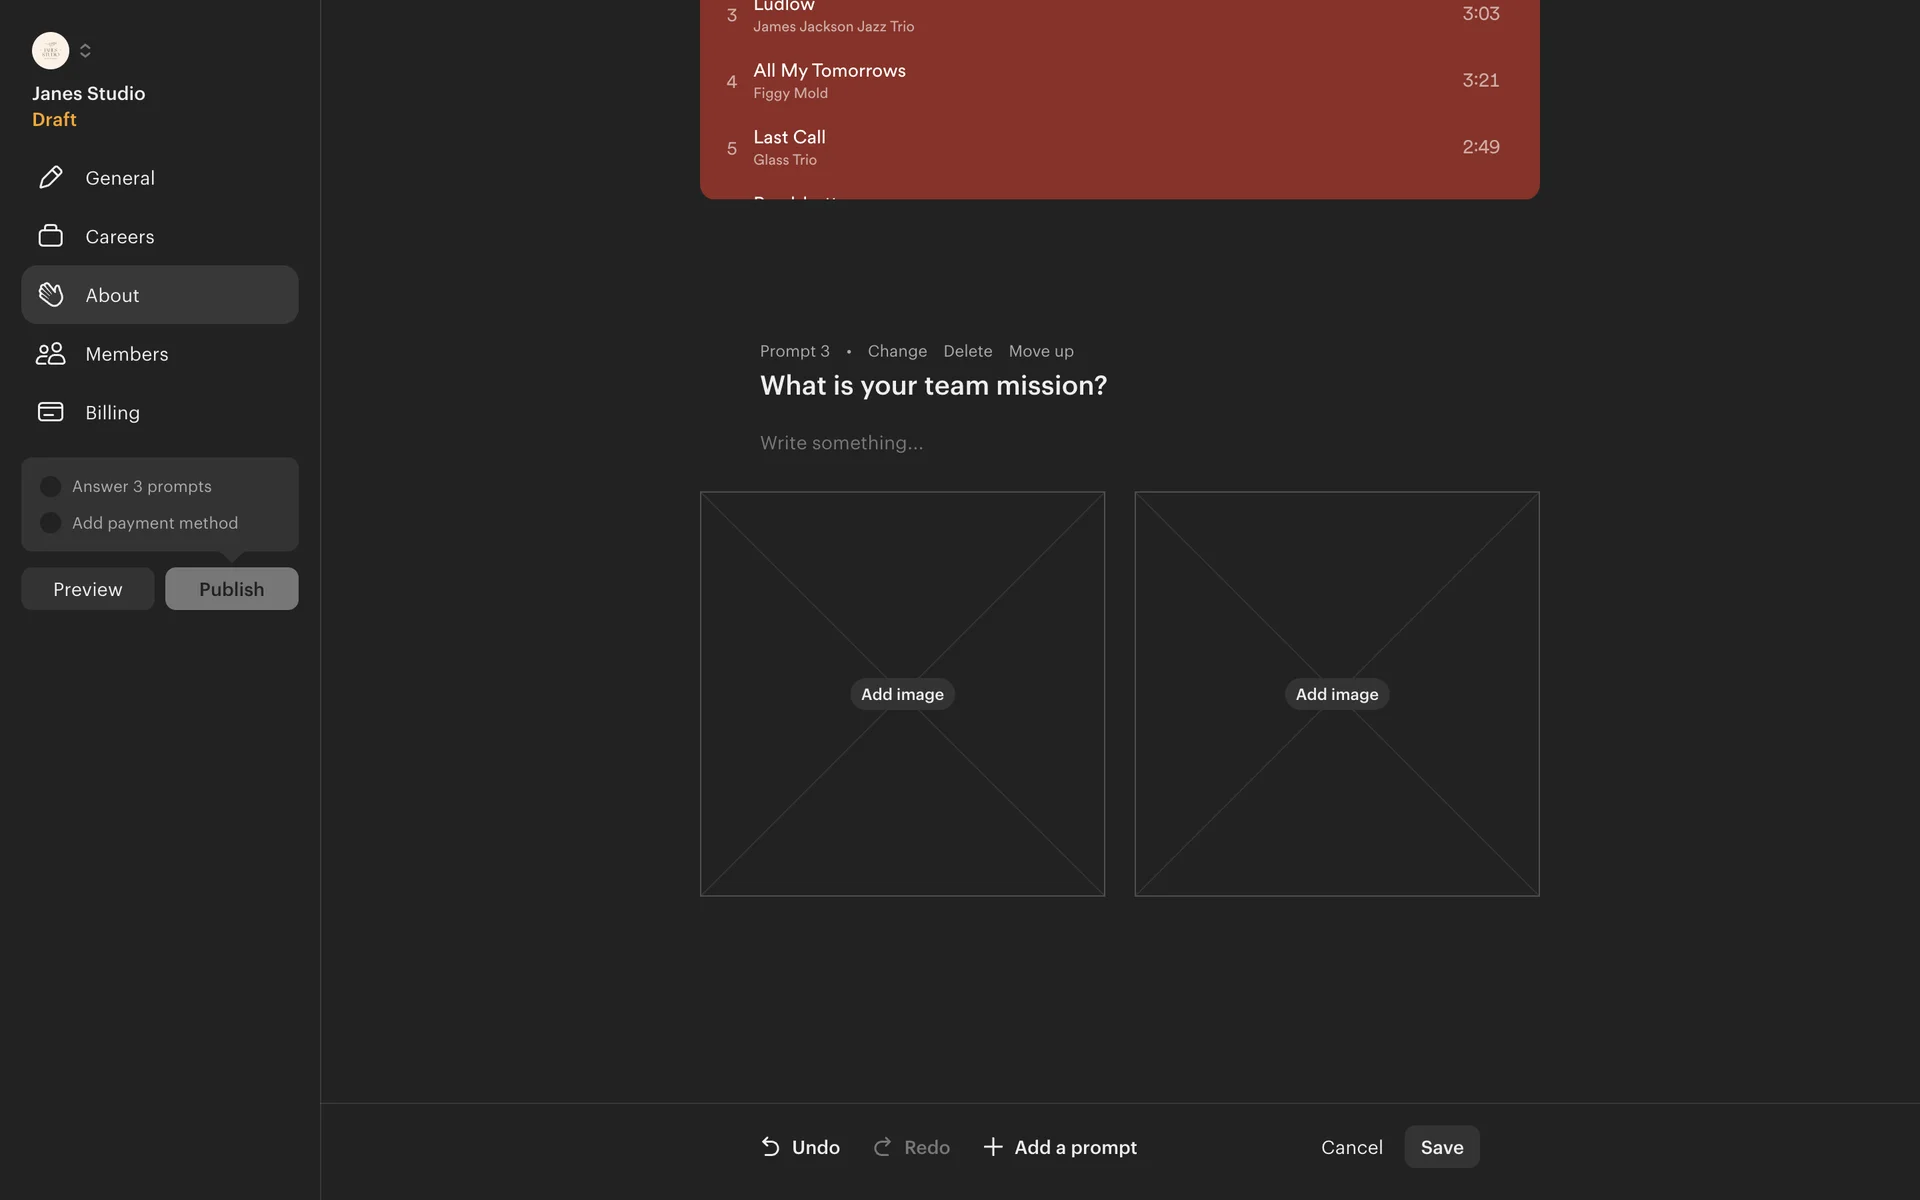This screenshot has height=1200, width=1920.
Task: Click the Publish button
Action: (x=231, y=589)
